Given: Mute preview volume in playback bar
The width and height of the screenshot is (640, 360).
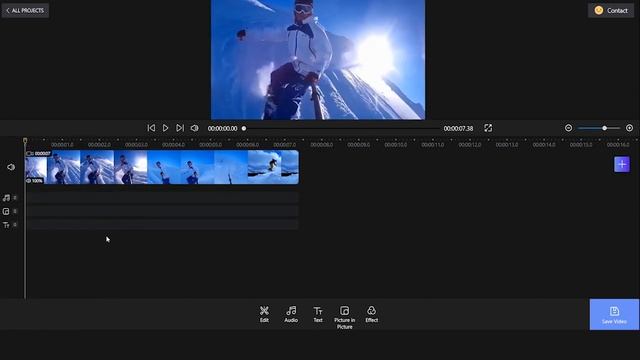Looking at the screenshot, I should [194, 128].
